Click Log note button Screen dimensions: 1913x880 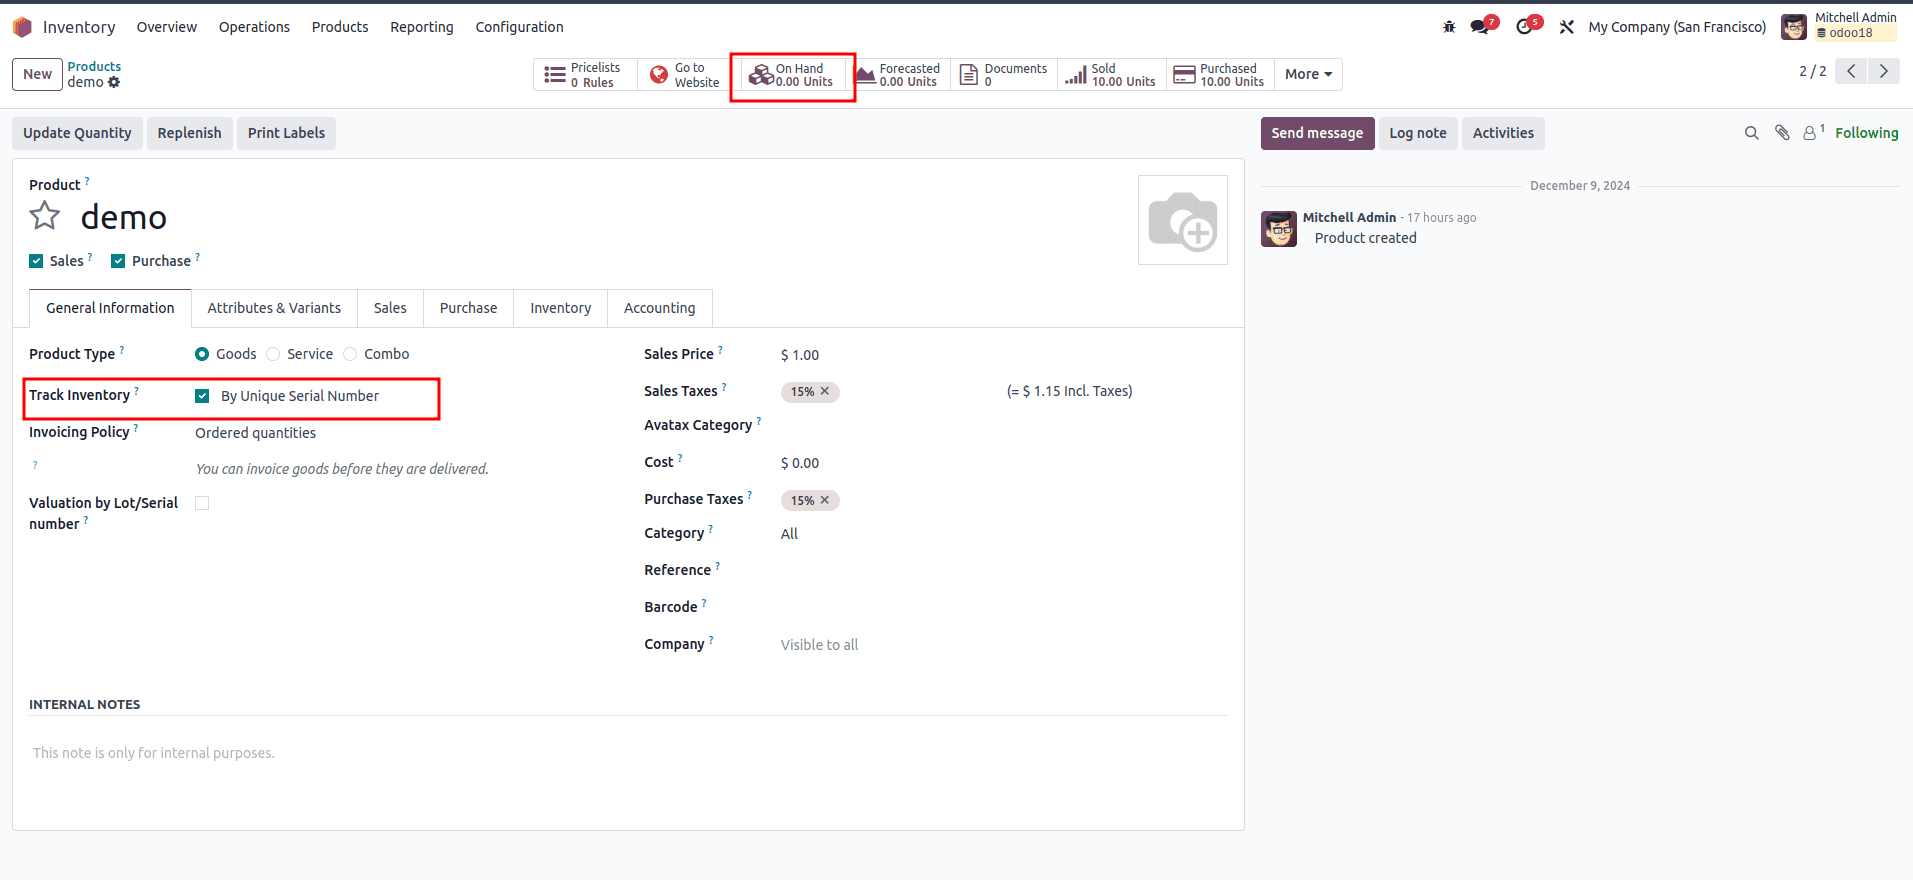(x=1417, y=133)
